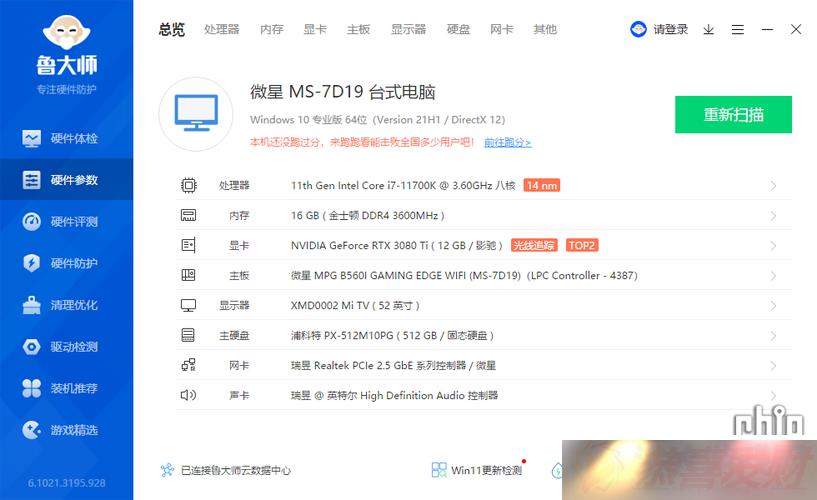
Task: Switch to the 显示器 tab
Action: tap(408, 30)
